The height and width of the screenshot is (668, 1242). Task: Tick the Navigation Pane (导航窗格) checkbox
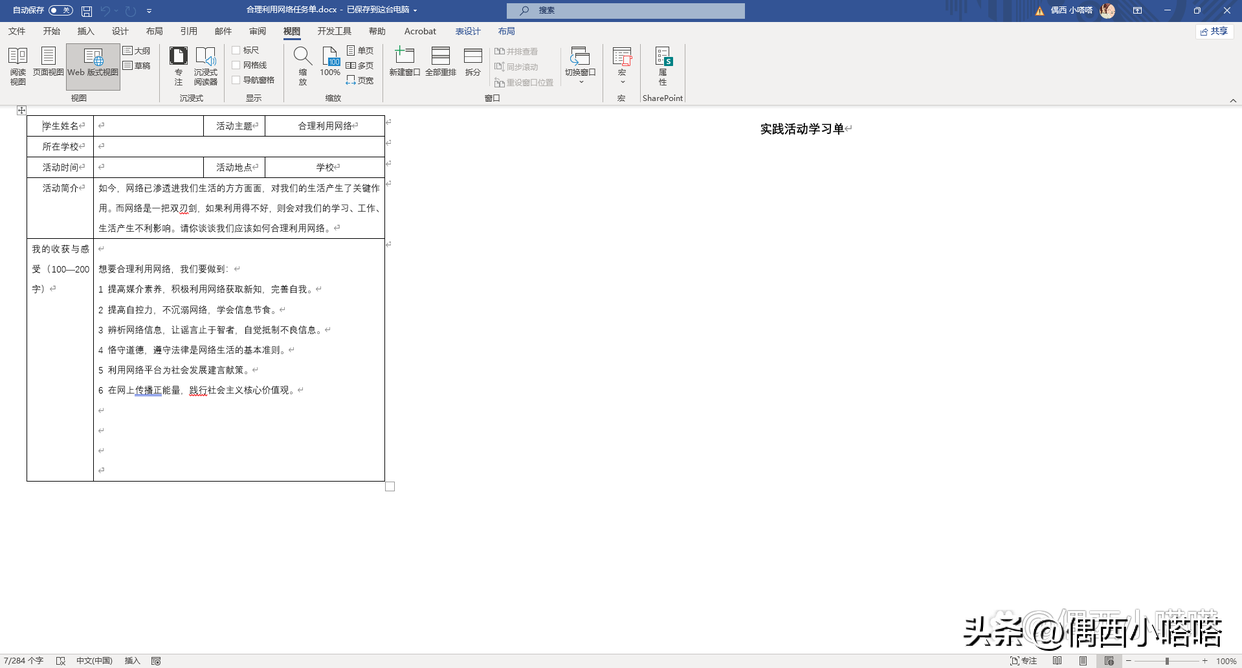pos(237,80)
